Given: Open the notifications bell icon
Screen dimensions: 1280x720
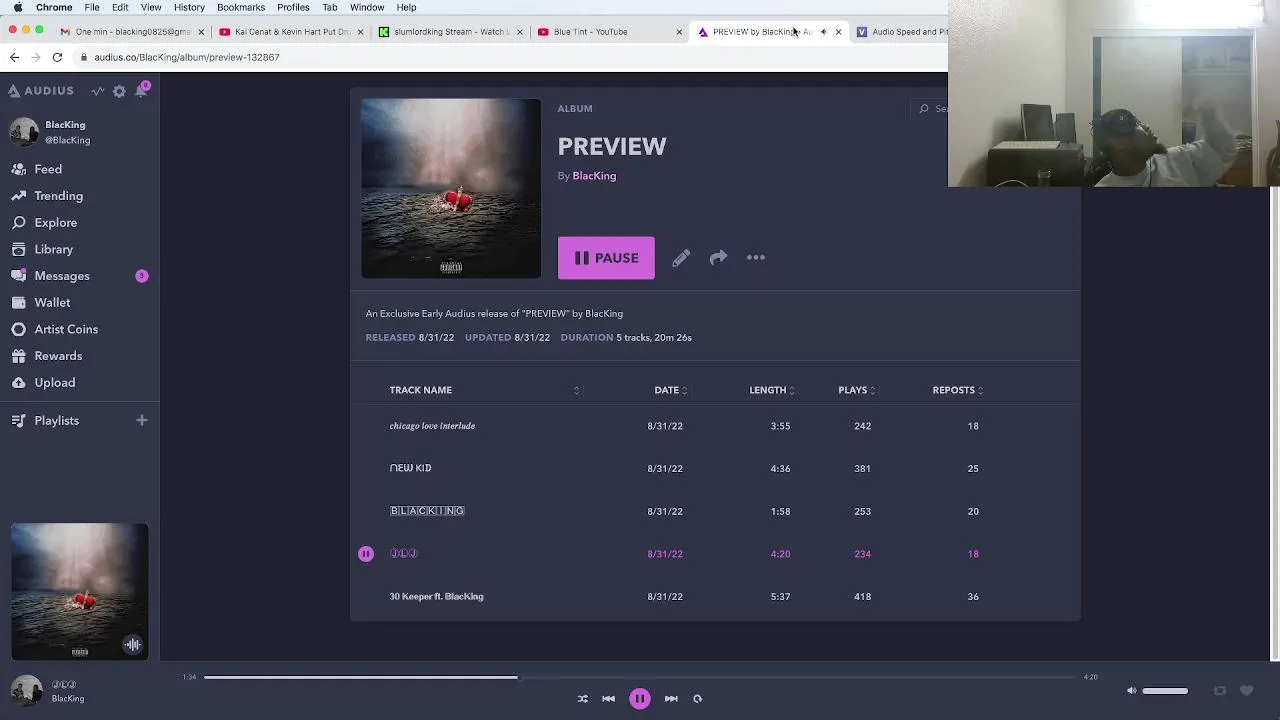Looking at the screenshot, I should 141,90.
